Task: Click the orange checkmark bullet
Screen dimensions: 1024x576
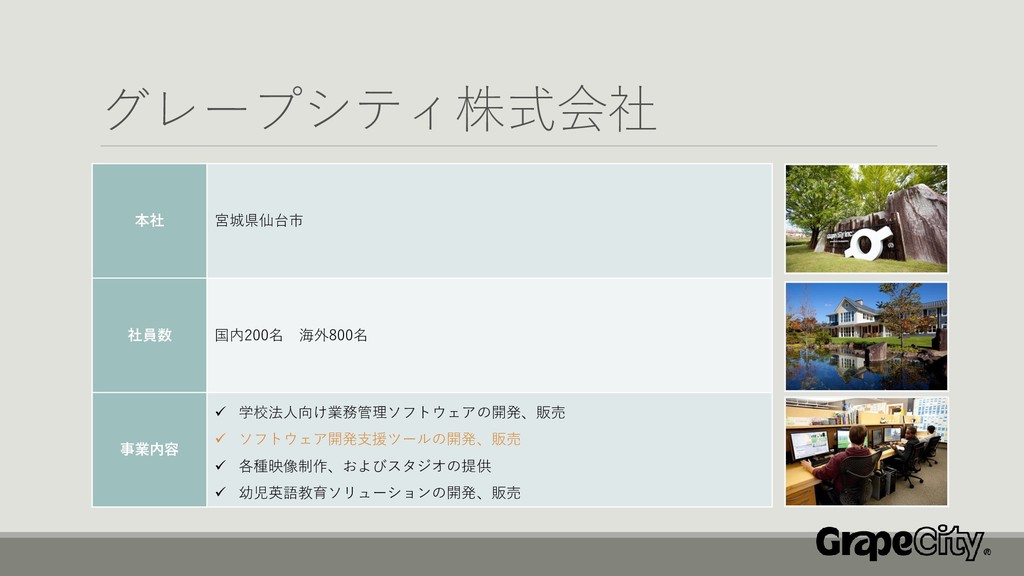Action: 221,438
